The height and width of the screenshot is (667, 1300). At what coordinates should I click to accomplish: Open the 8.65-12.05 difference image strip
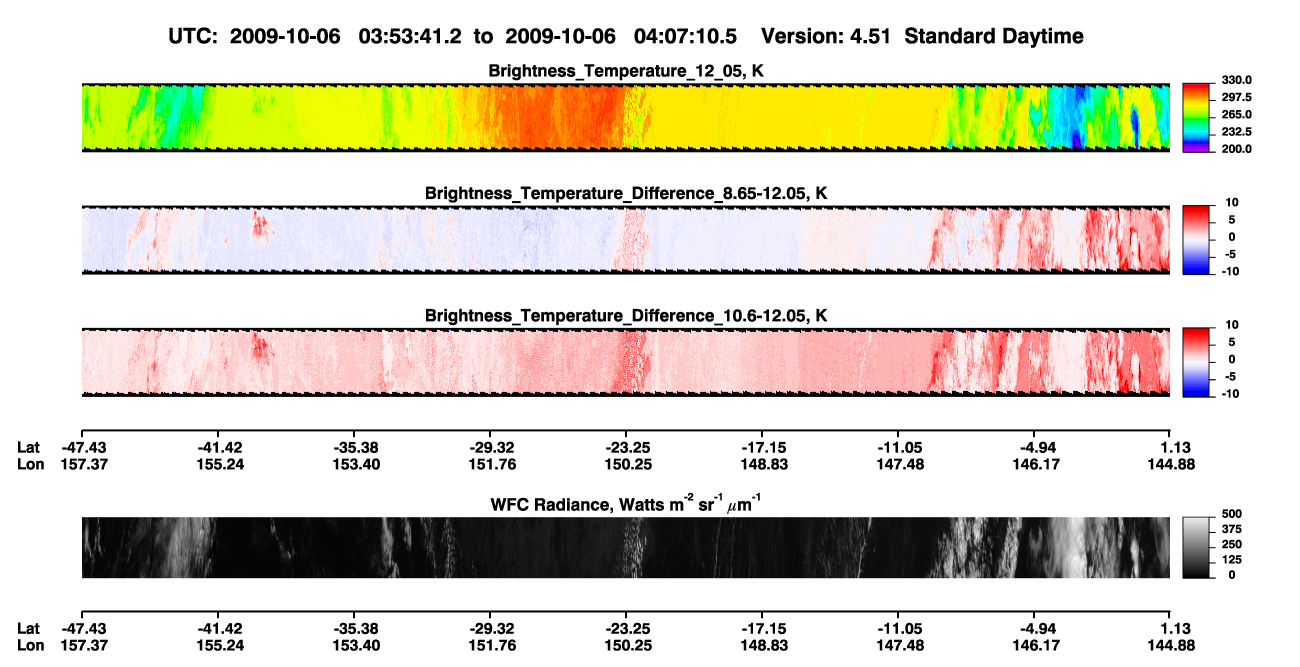(626, 240)
